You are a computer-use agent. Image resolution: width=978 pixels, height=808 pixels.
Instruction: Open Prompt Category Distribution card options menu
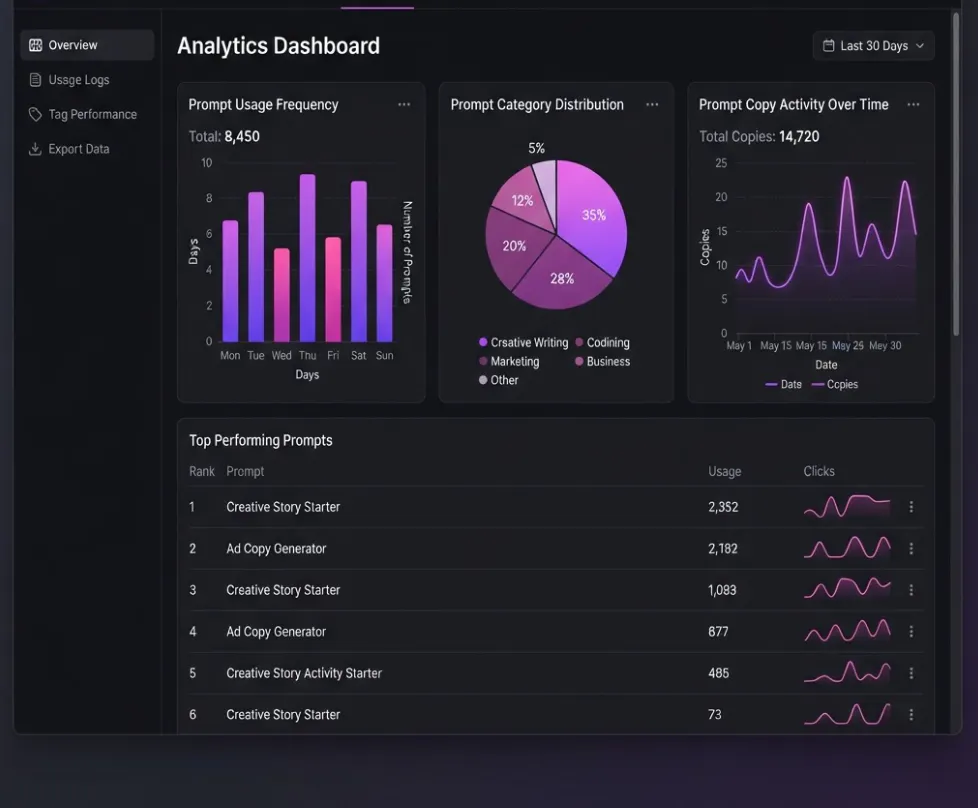pyautogui.click(x=652, y=104)
